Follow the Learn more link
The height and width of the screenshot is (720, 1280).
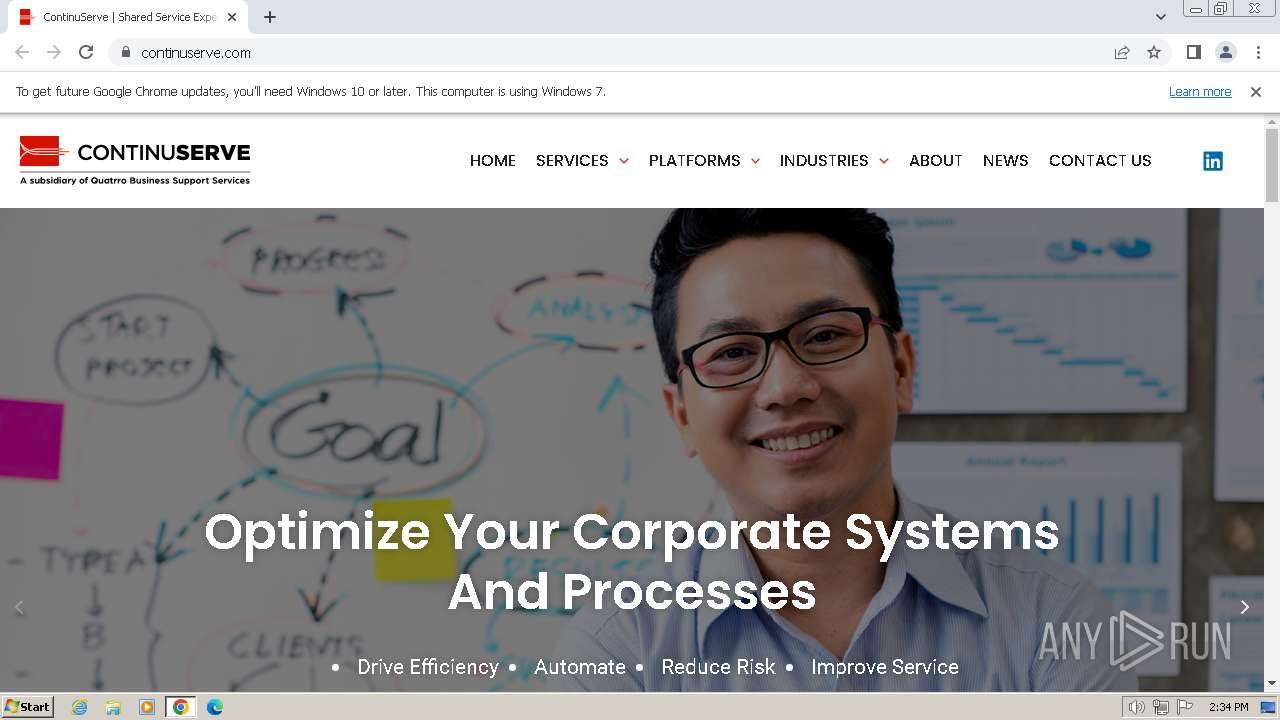pos(1200,91)
